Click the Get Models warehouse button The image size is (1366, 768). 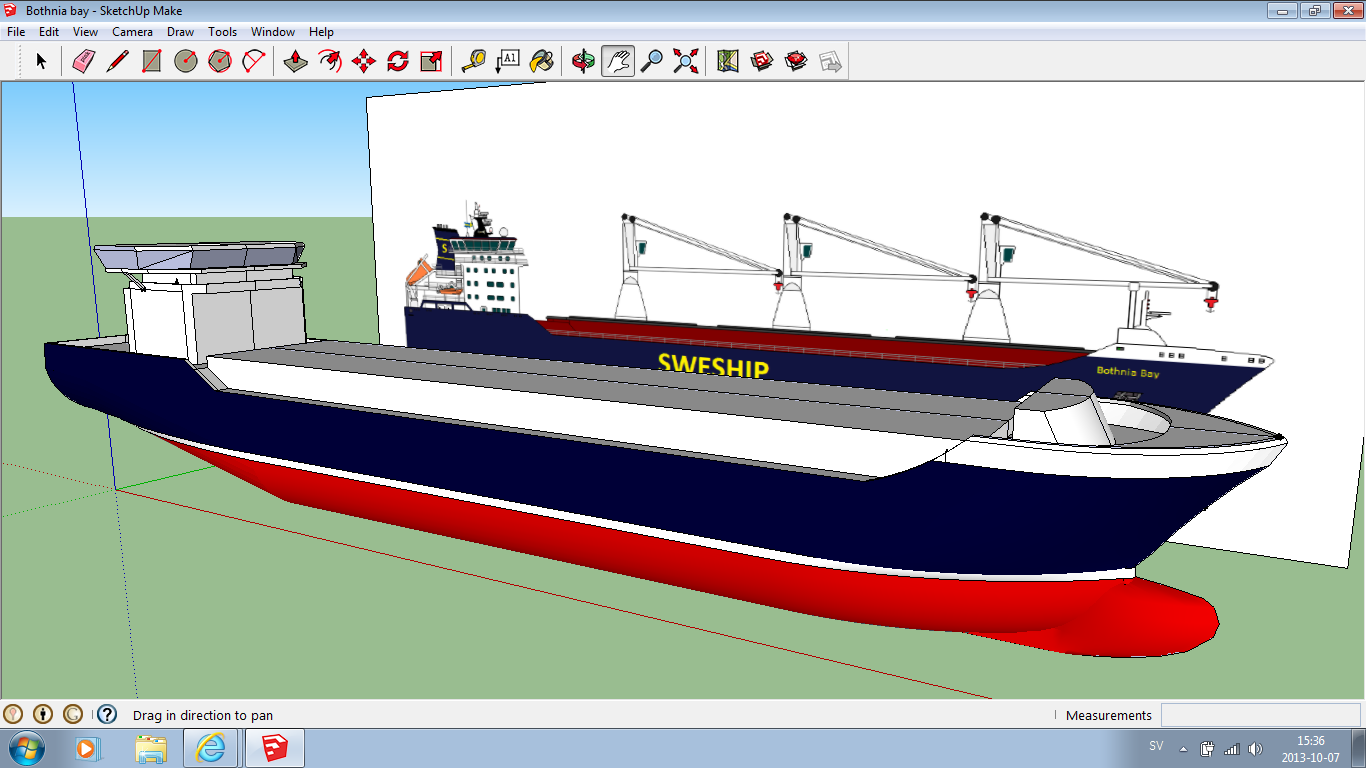(x=762, y=61)
